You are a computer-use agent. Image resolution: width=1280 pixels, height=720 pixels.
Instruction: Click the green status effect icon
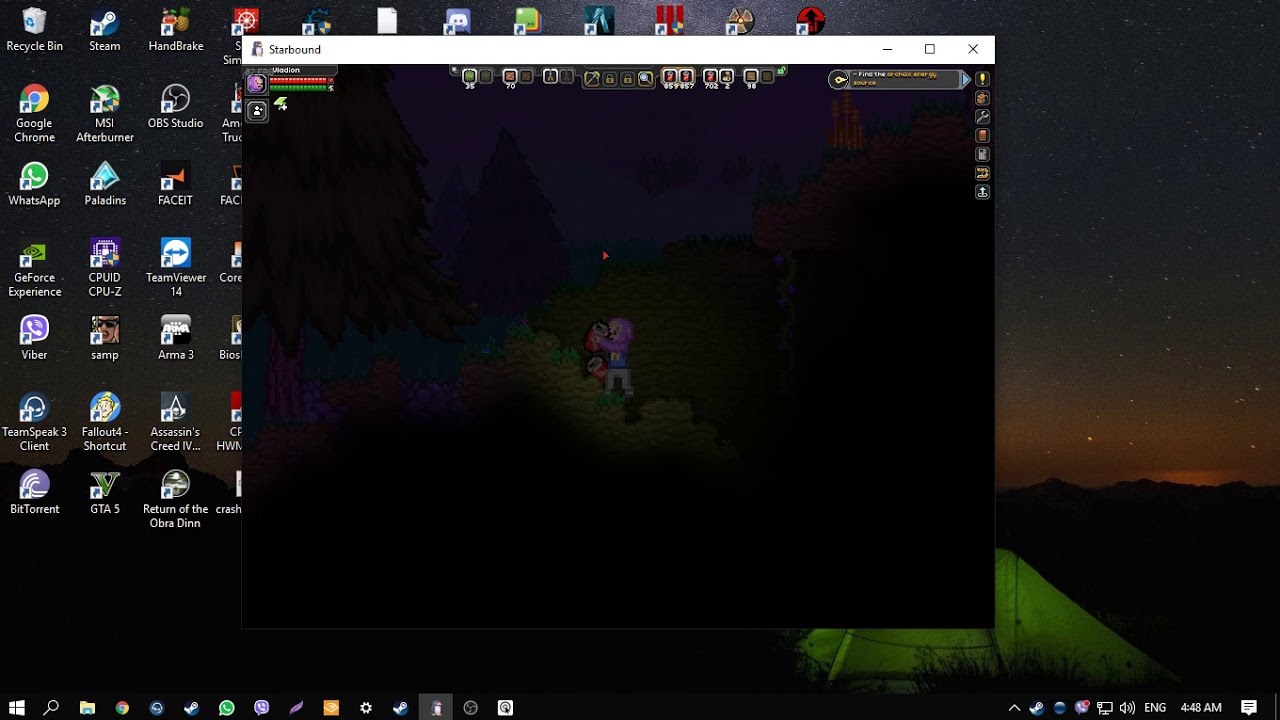pos(281,103)
